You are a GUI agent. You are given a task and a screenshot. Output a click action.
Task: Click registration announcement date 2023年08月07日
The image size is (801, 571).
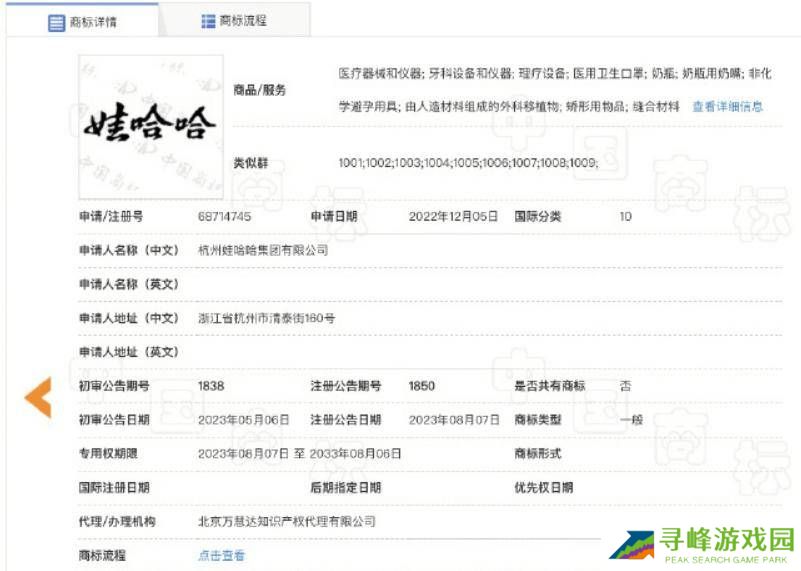[x=454, y=420]
